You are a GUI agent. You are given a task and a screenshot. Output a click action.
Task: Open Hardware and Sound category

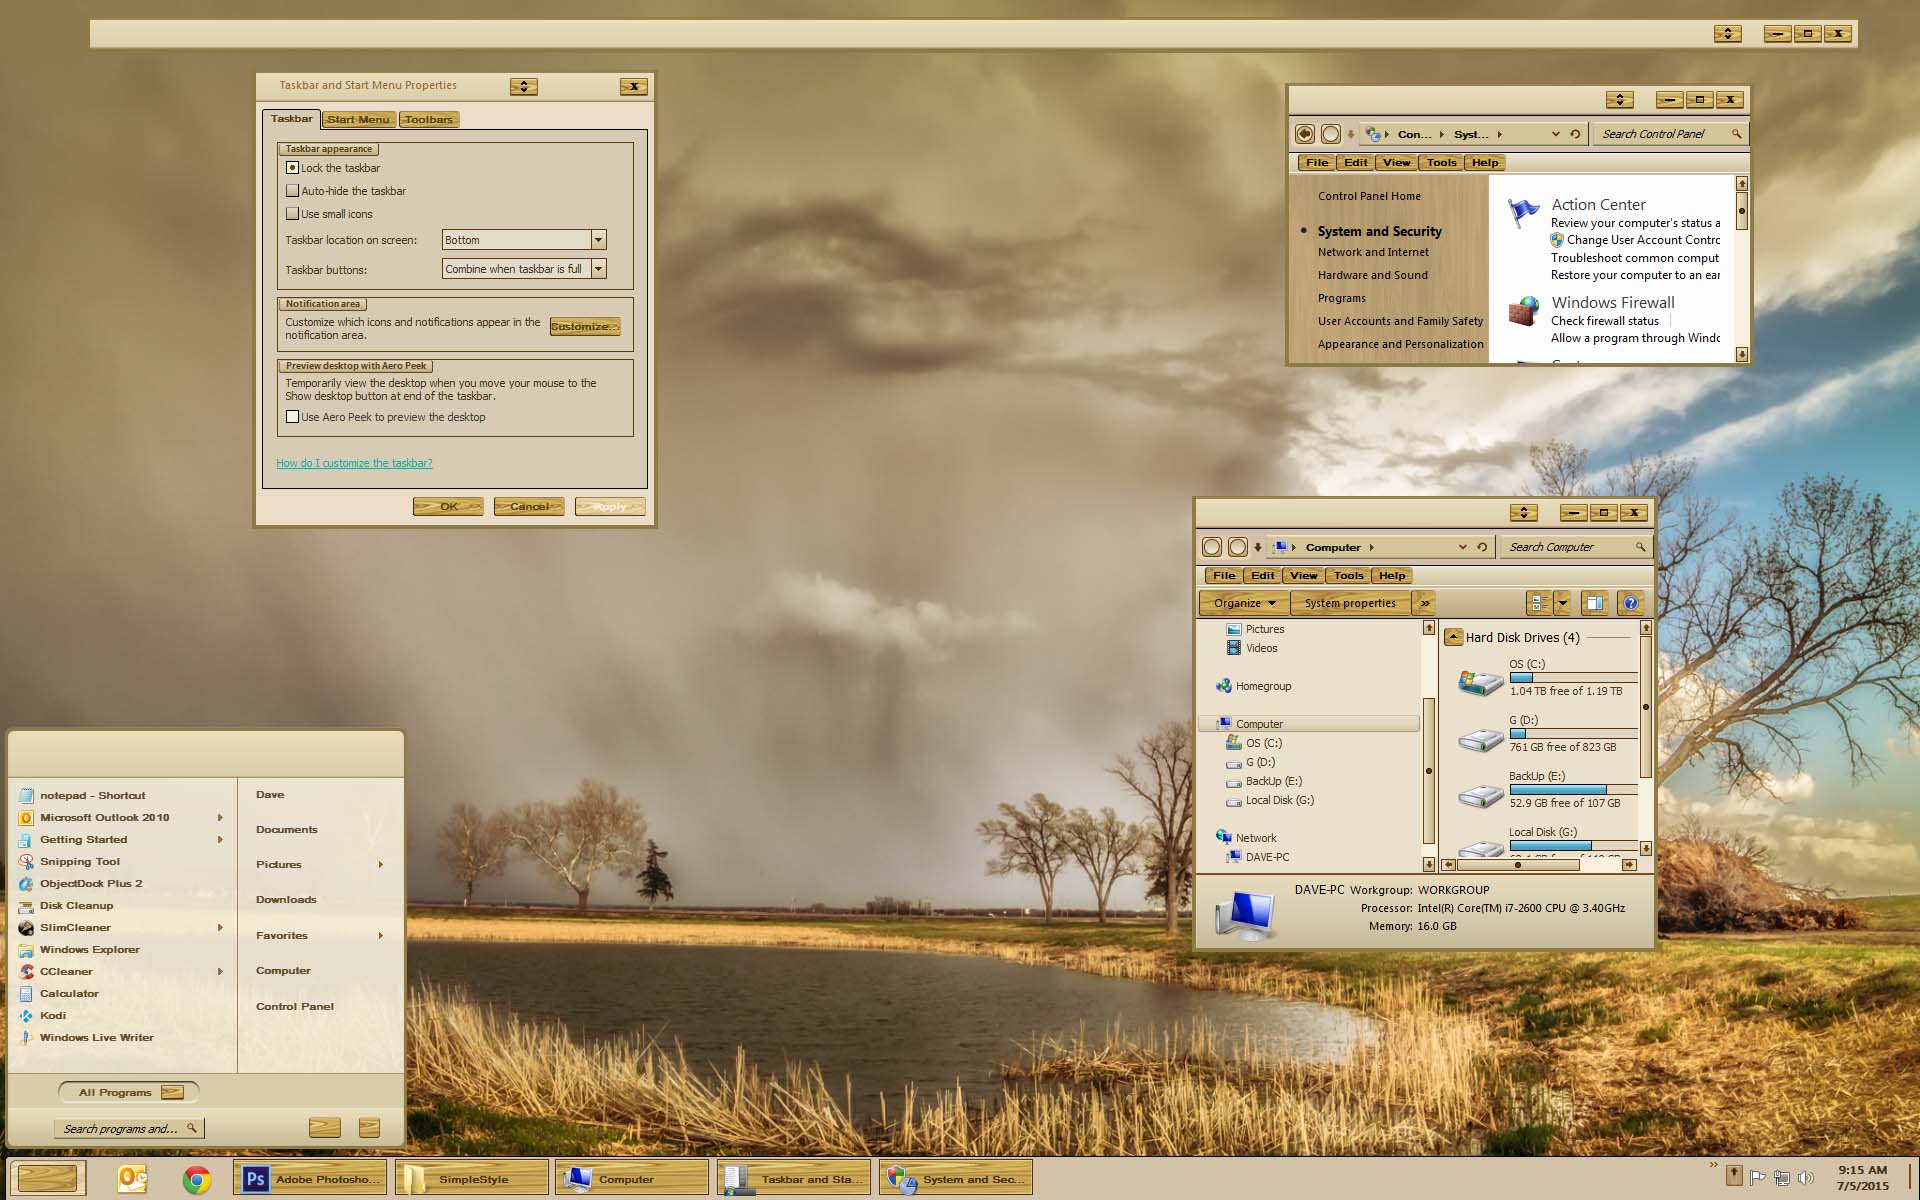[1372, 275]
